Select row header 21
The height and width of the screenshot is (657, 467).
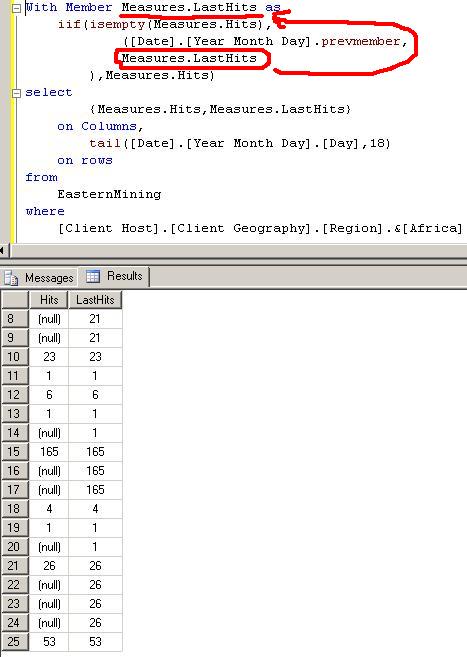pos(15,566)
